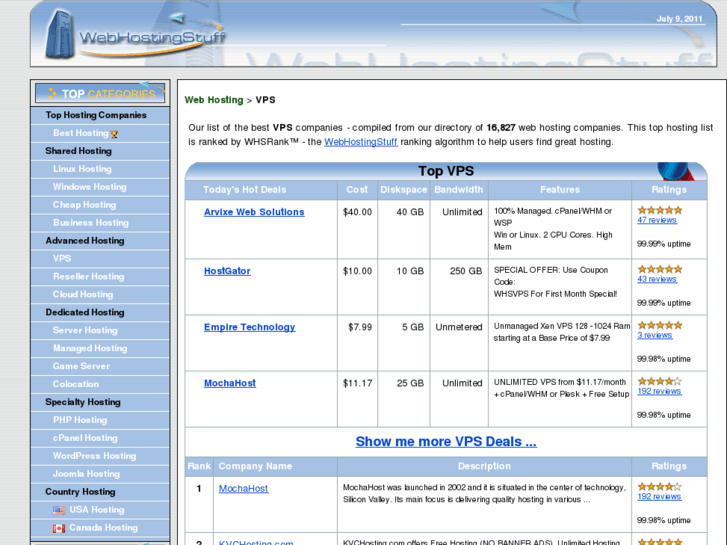Open the Arvixe Web Solutions deal link

254,212
